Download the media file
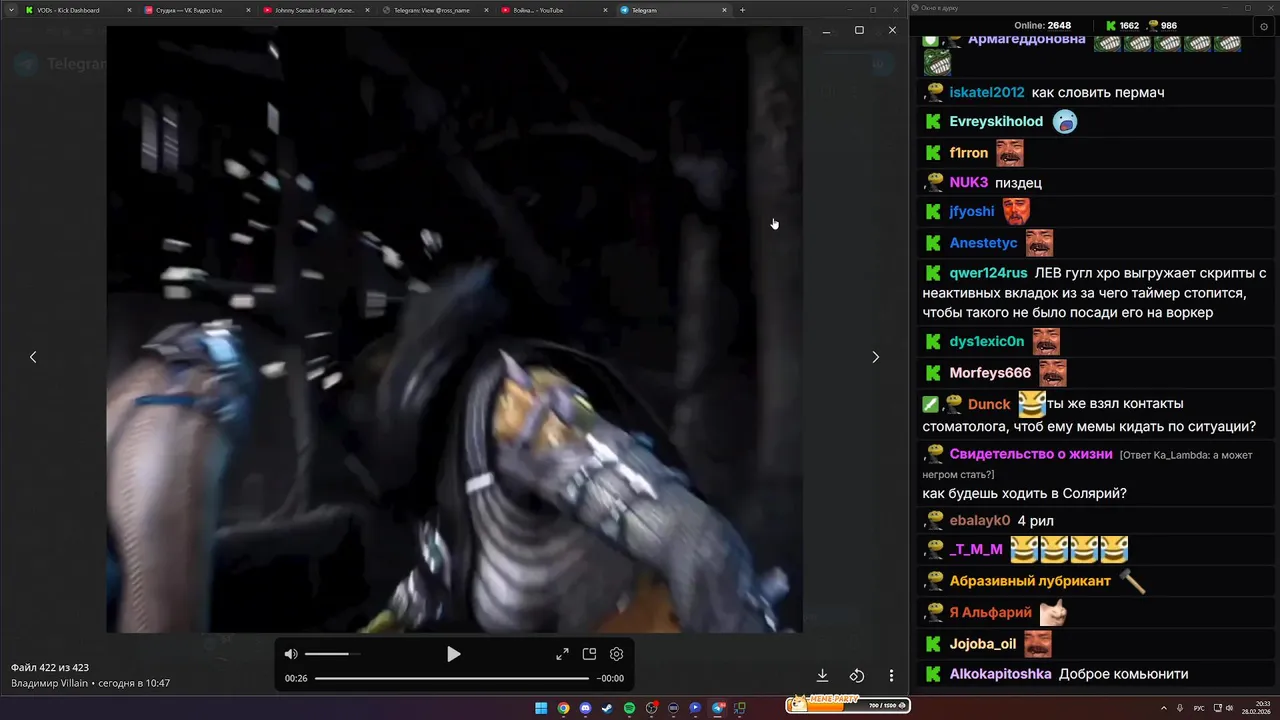Viewport: 1280px width, 720px height. (x=822, y=676)
